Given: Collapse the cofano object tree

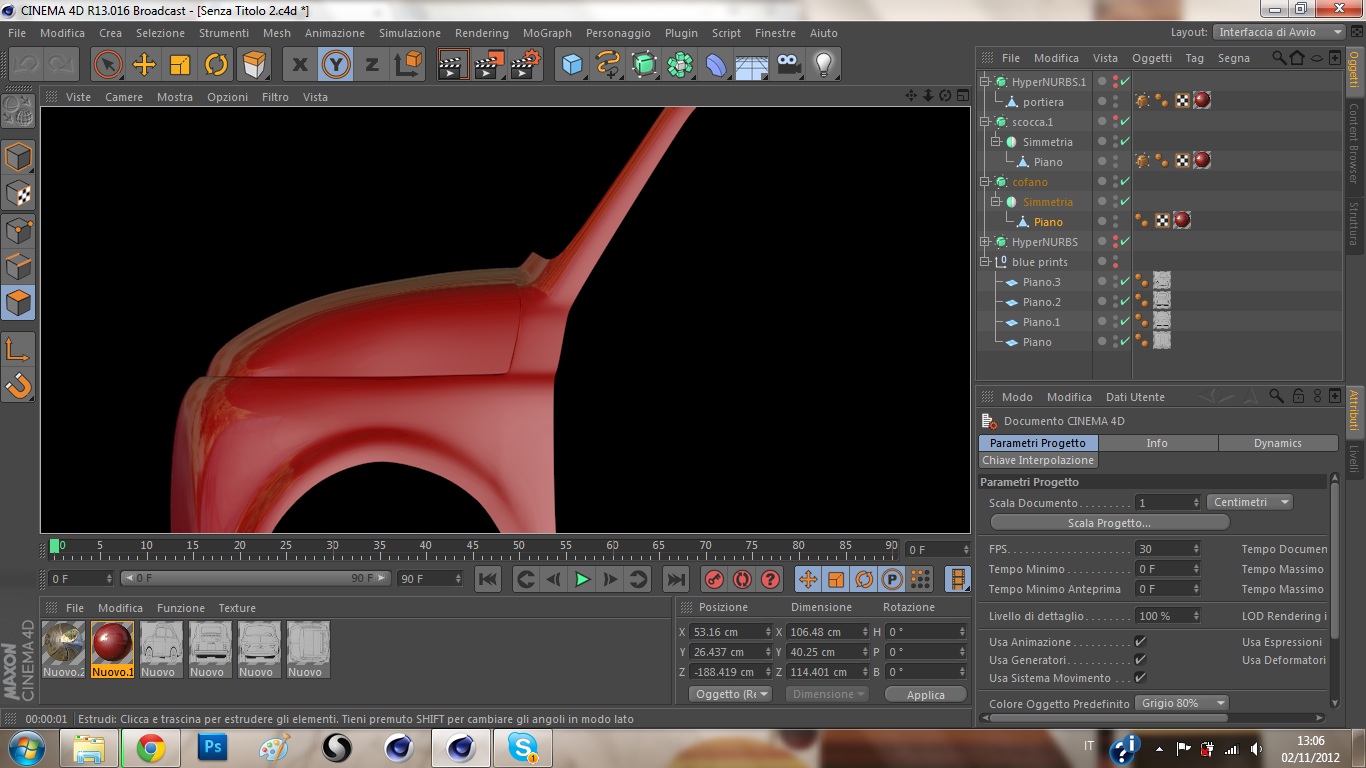Looking at the screenshot, I should click(985, 182).
